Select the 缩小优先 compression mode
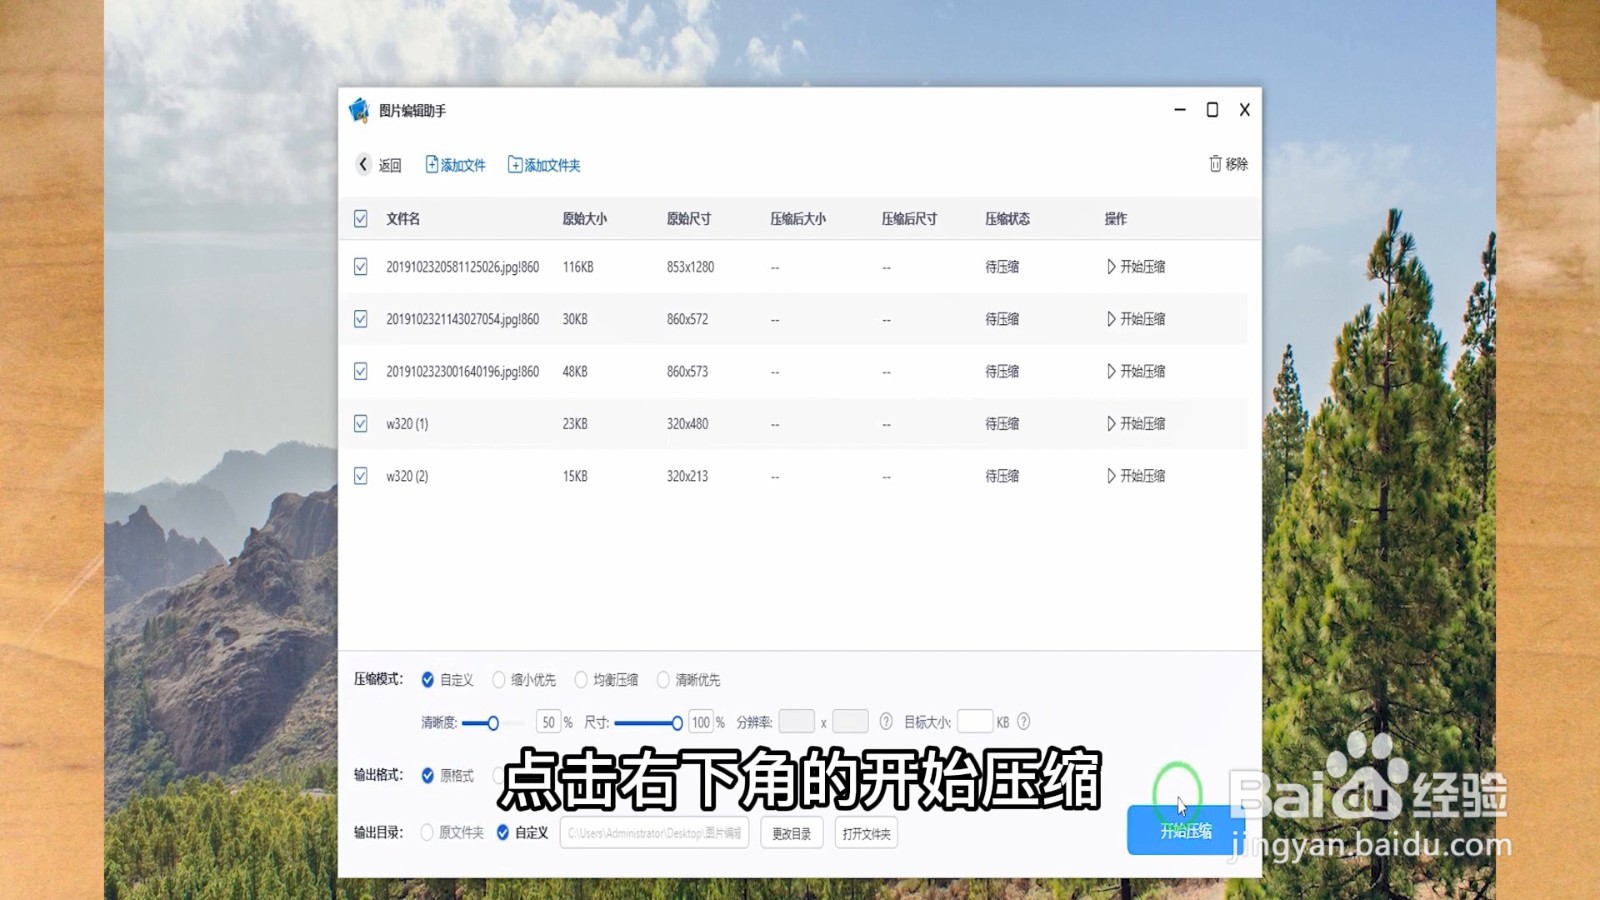 pyautogui.click(x=497, y=680)
